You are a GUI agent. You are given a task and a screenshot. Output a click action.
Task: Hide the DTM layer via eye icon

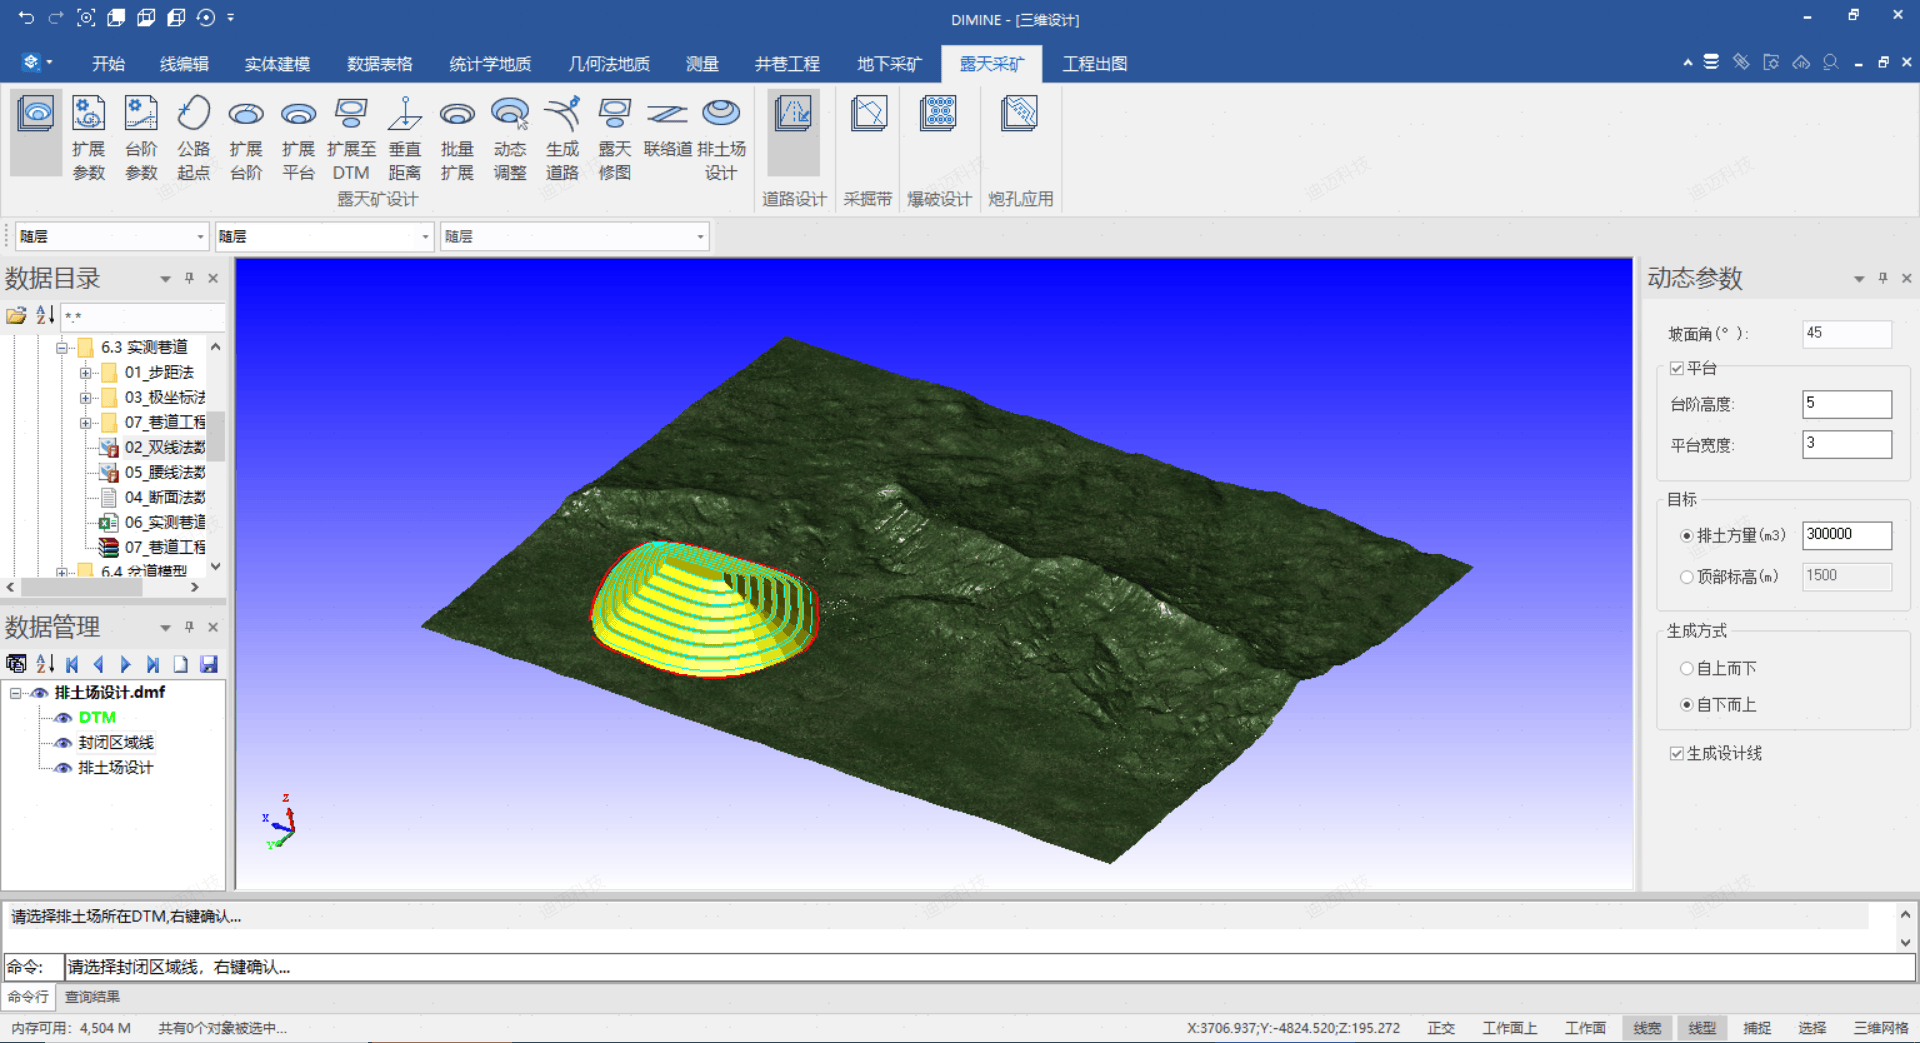click(63, 718)
